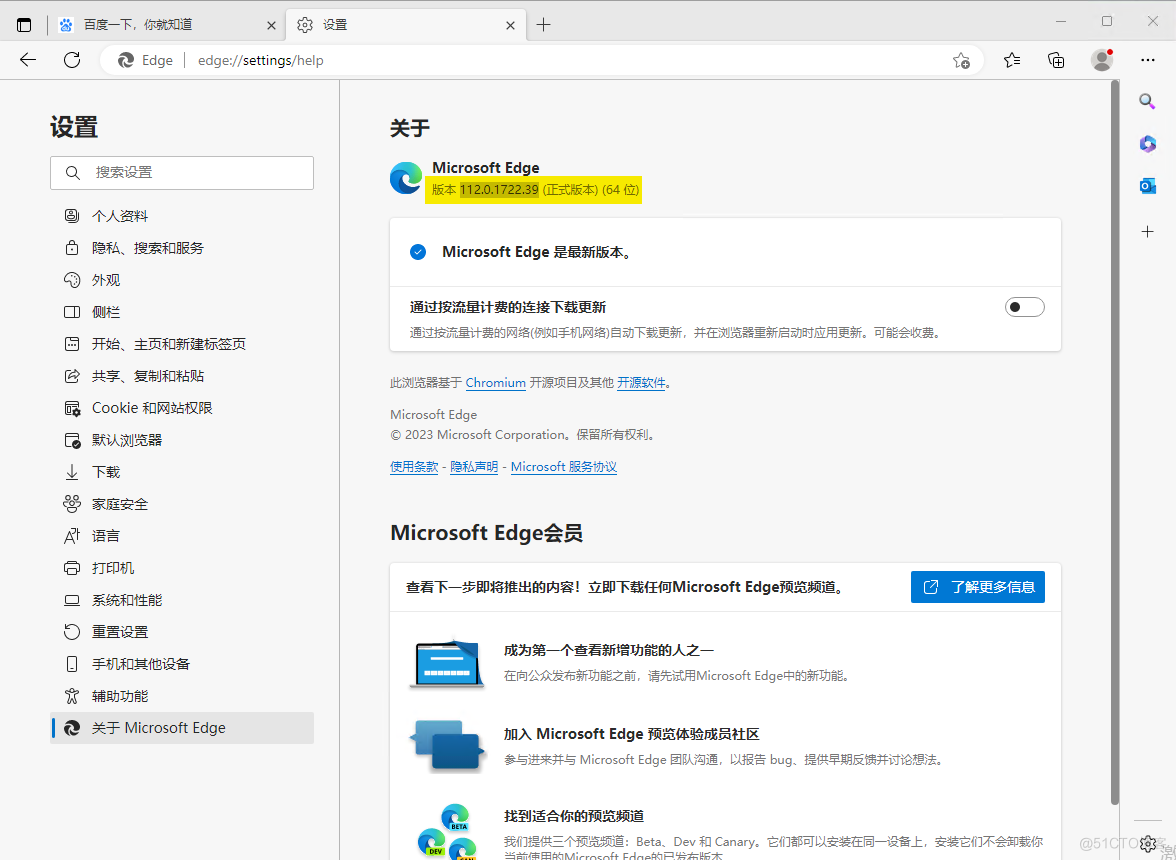Image resolution: width=1176 pixels, height=860 pixels.
Task: Click the 搜索设置 search field
Action: click(x=182, y=173)
